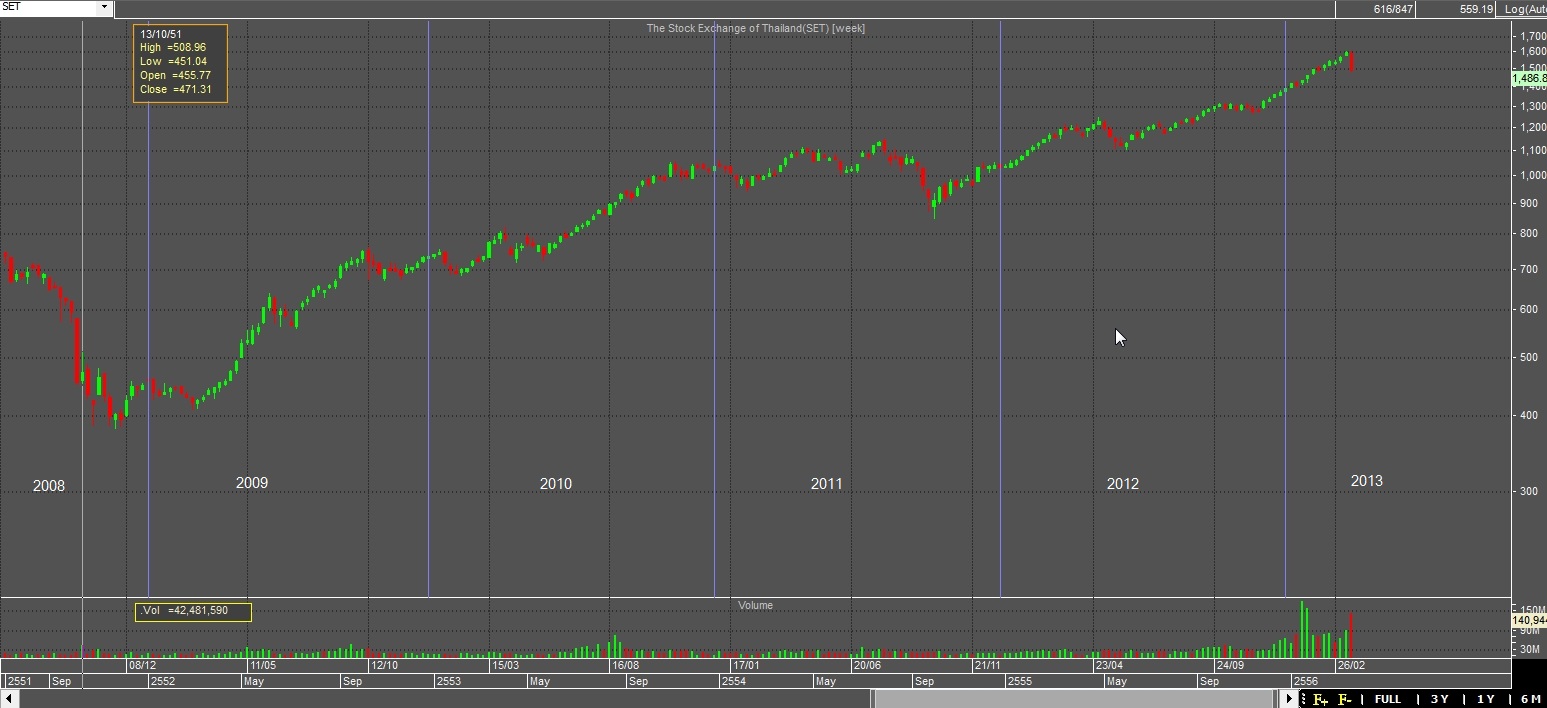
Task: Click the SET symbol input box
Action: tap(49, 7)
